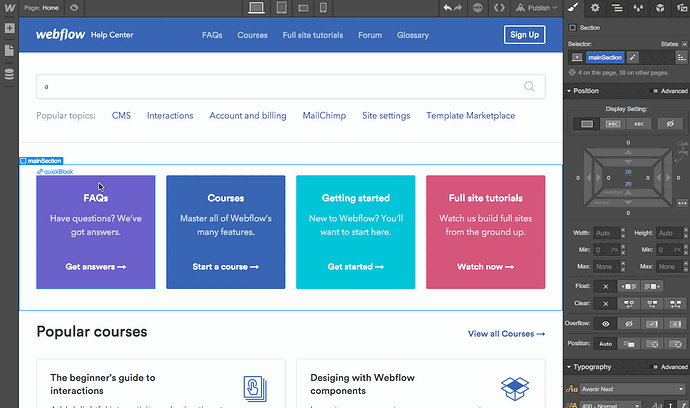Image resolution: width=690 pixels, height=408 pixels.
Task: Open the Add elements panel
Action: pyautogui.click(x=9, y=28)
